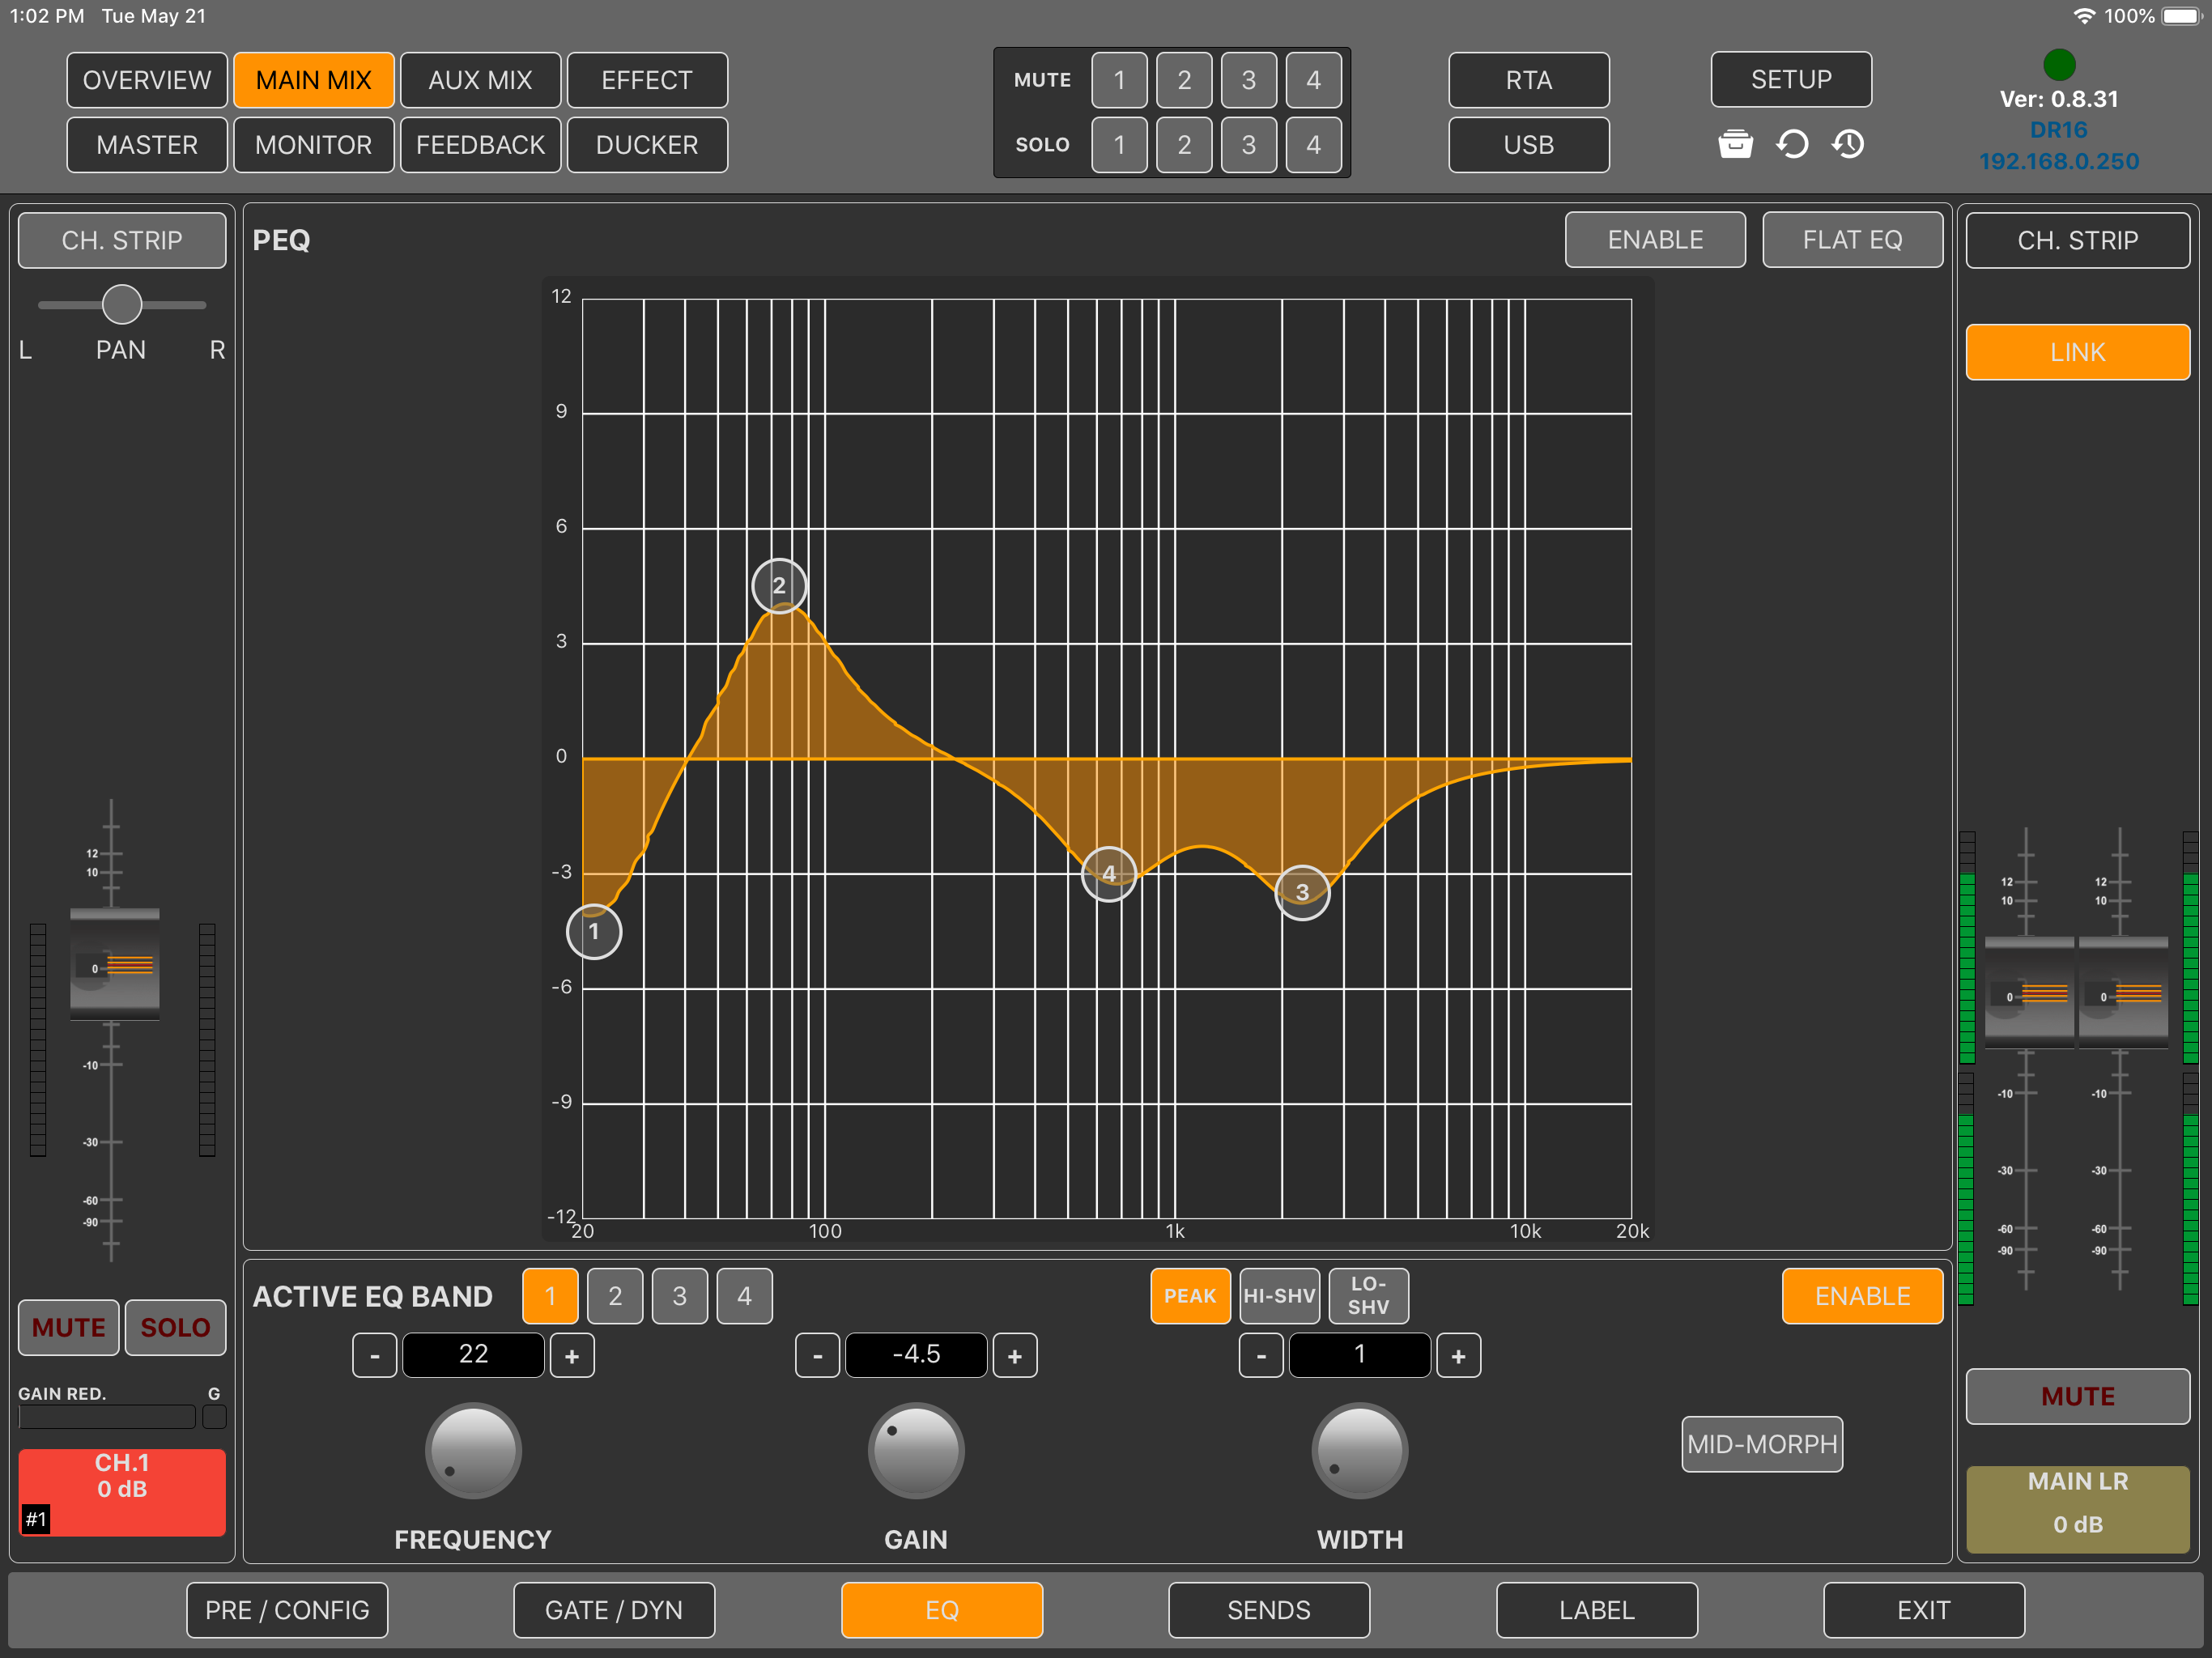Select active EQ band 3
This screenshot has height=1658, width=2212.
coord(679,1296)
